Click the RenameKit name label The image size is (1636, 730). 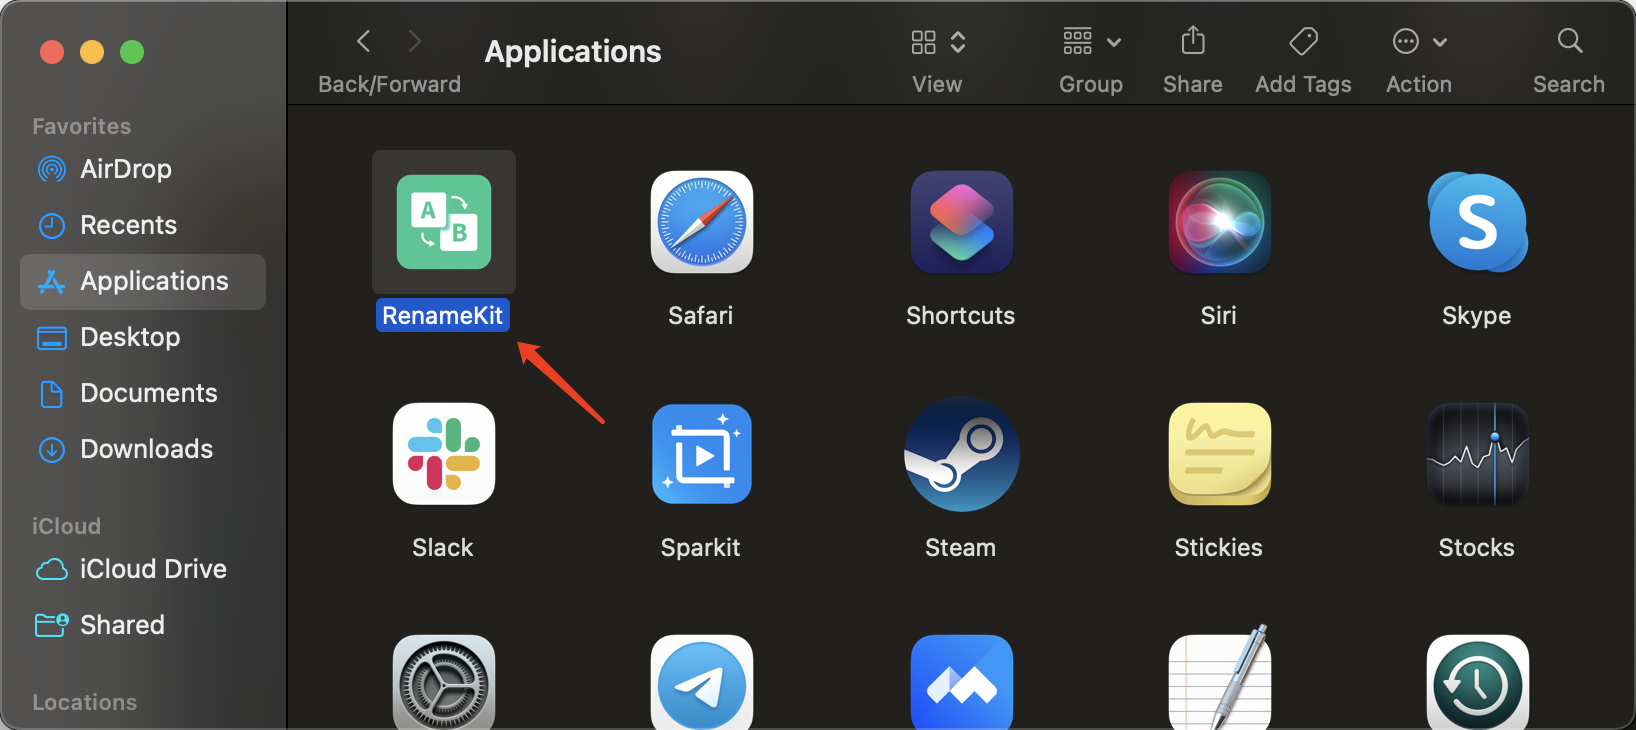[443, 315]
